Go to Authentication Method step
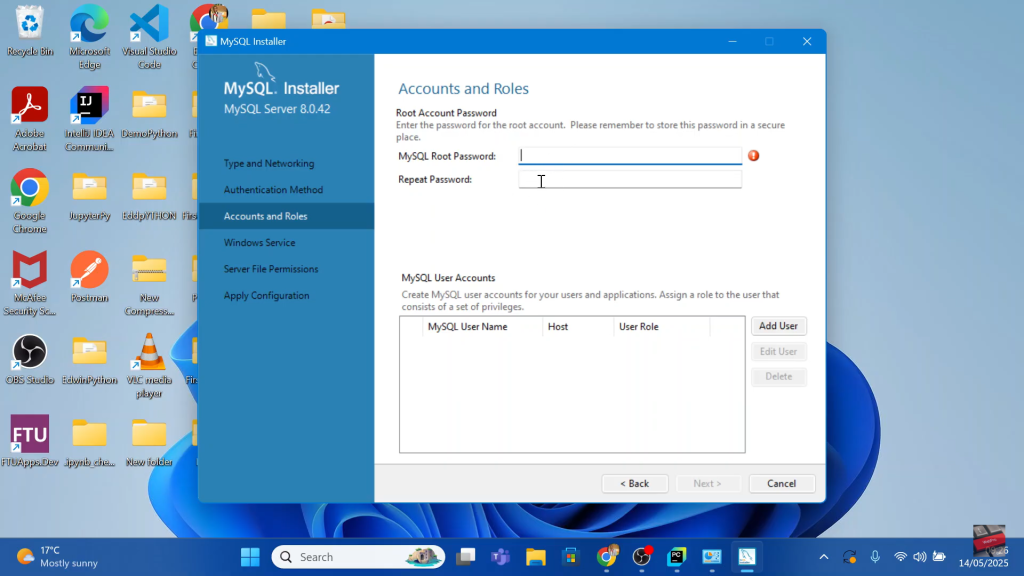The height and width of the screenshot is (576, 1024). [273, 189]
